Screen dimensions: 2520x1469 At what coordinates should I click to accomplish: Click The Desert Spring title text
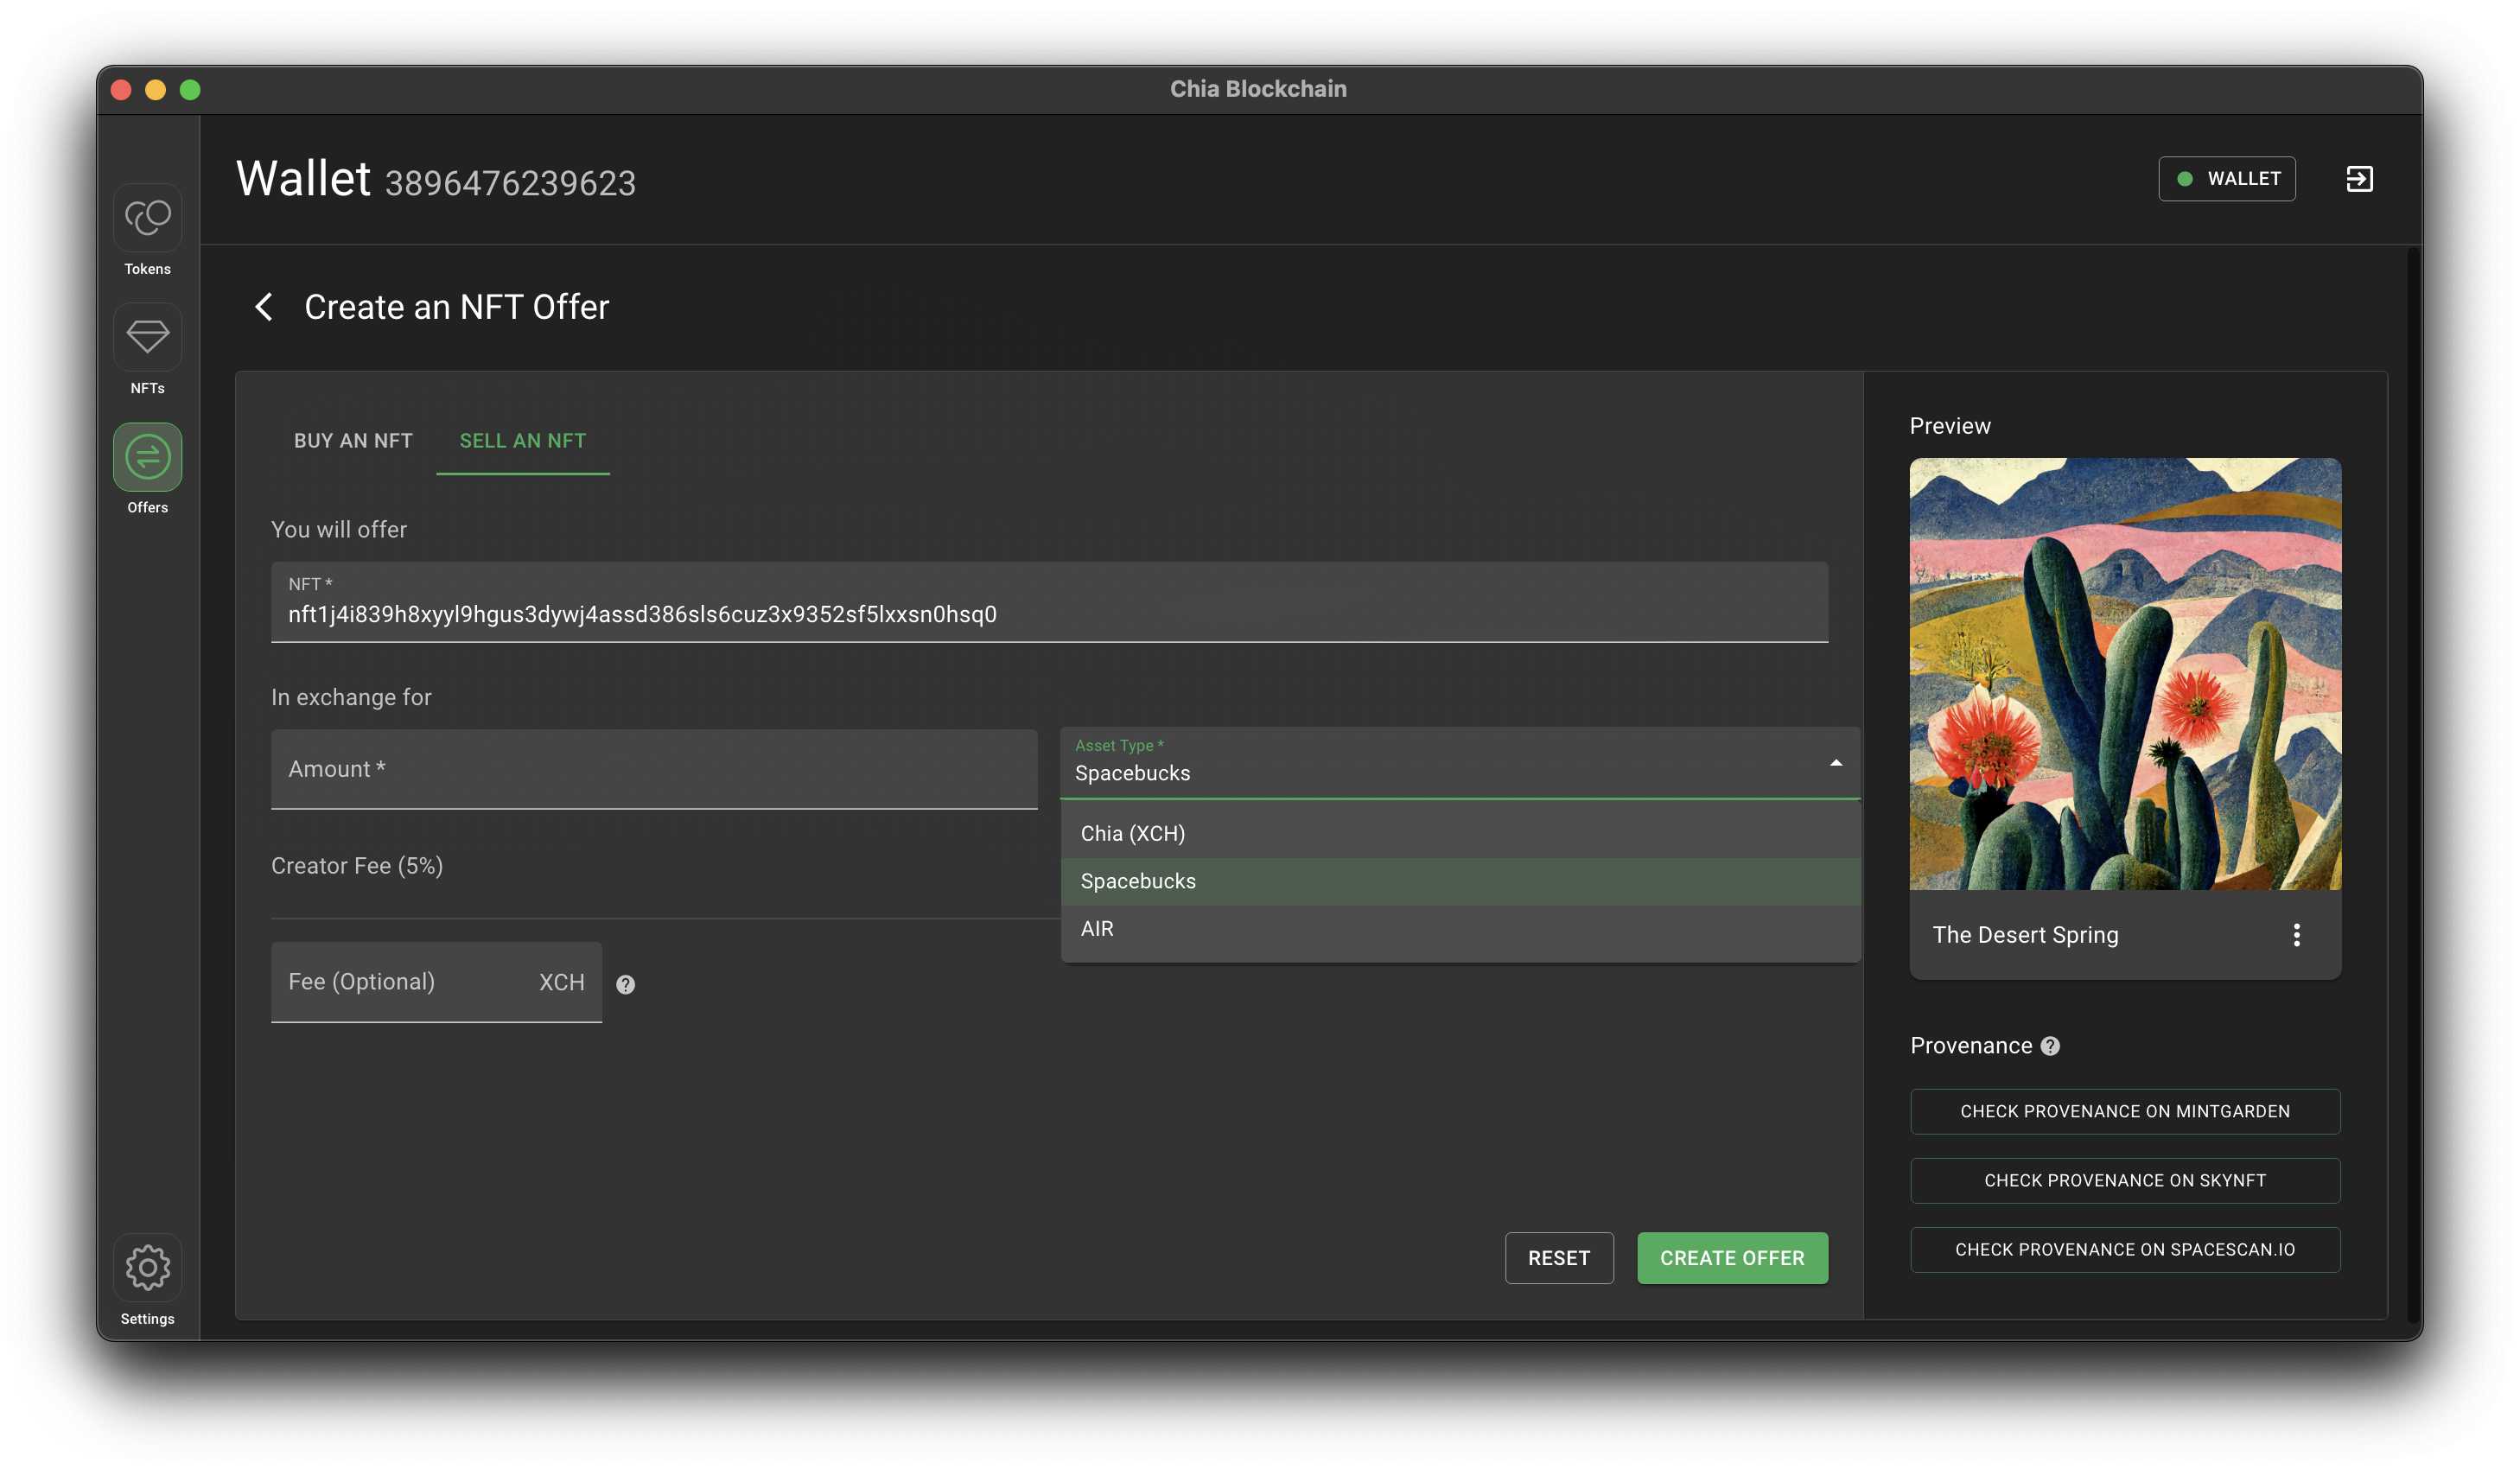pyautogui.click(x=2026, y=935)
